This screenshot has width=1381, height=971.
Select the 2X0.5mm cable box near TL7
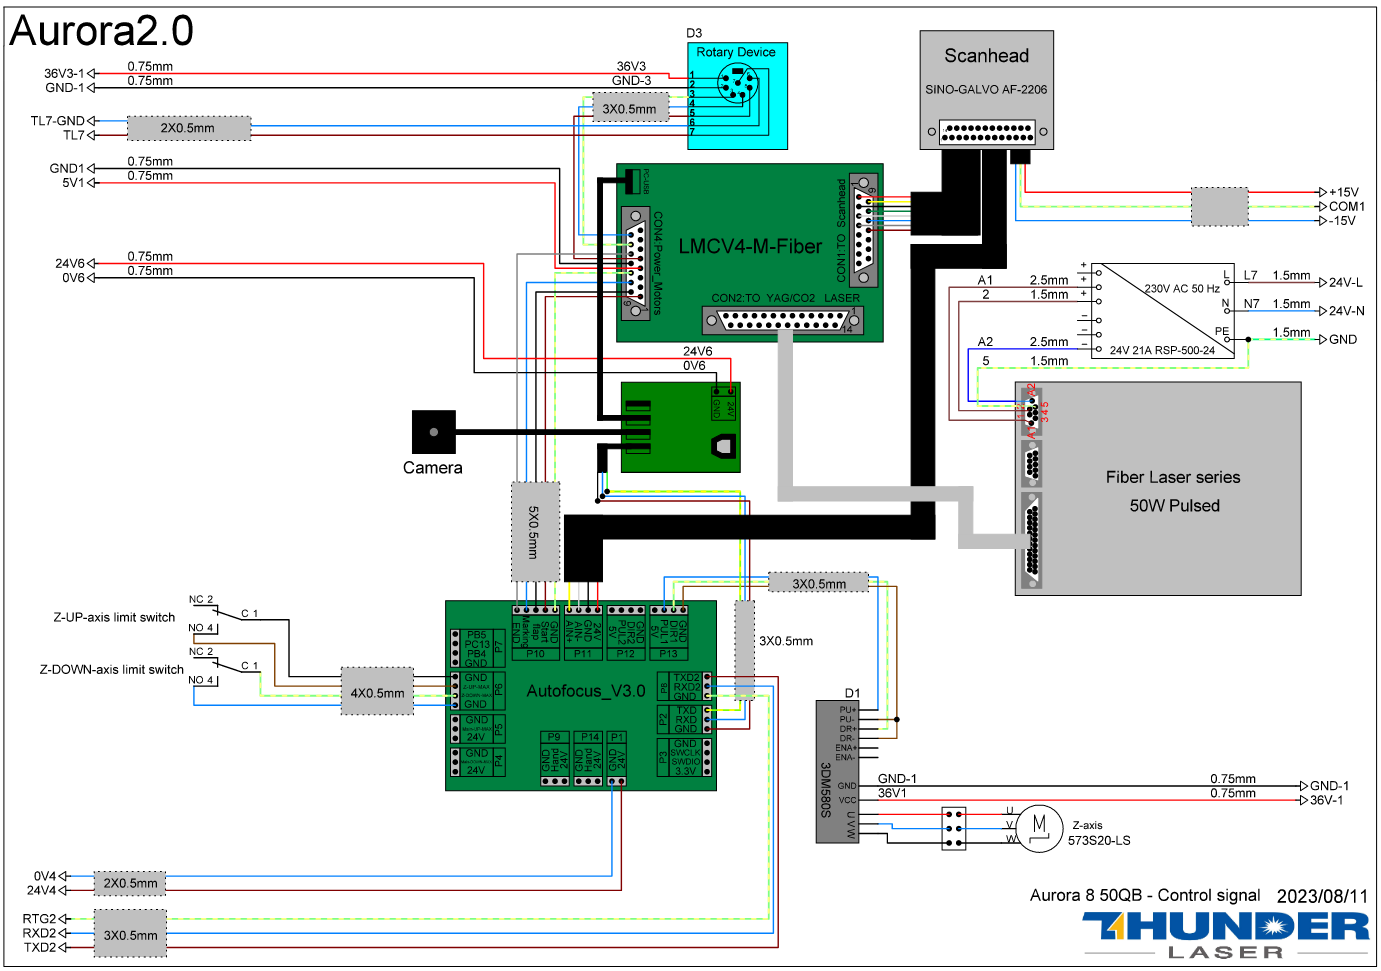188,128
